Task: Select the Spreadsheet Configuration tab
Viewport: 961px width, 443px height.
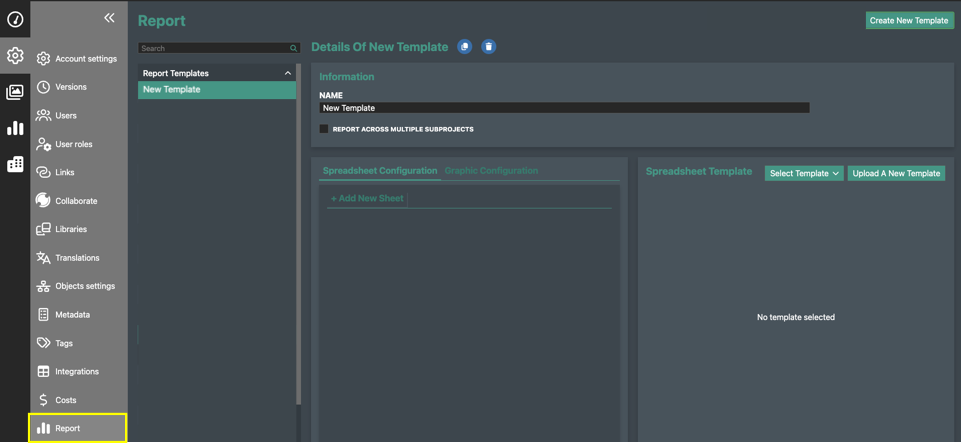Action: point(380,171)
